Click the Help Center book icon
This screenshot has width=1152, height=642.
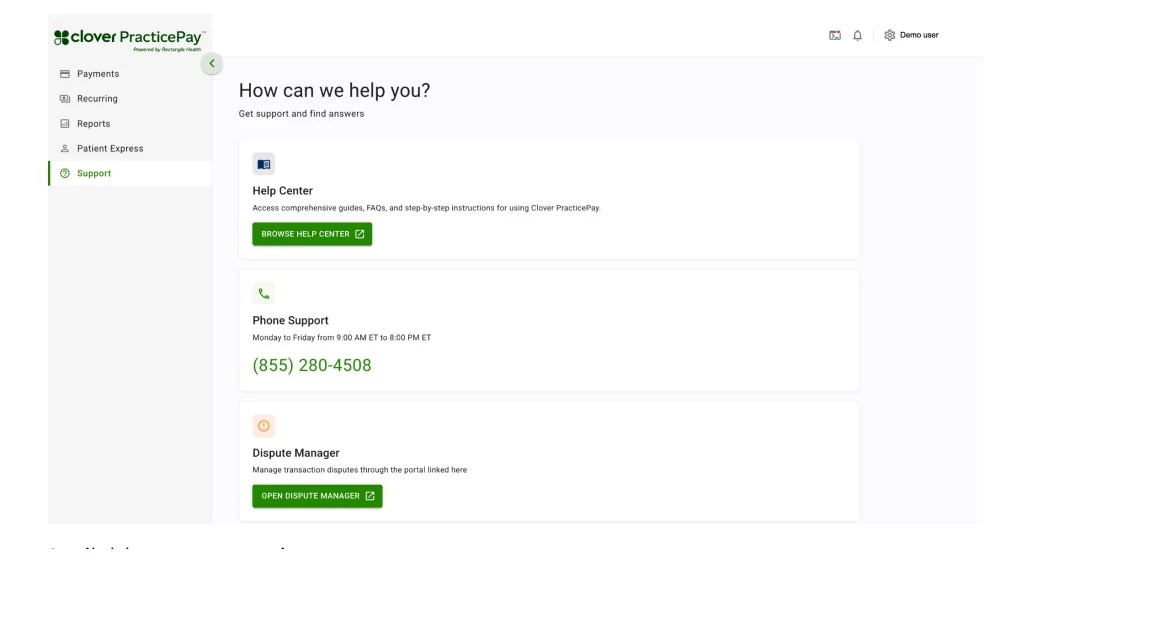pyautogui.click(x=264, y=165)
